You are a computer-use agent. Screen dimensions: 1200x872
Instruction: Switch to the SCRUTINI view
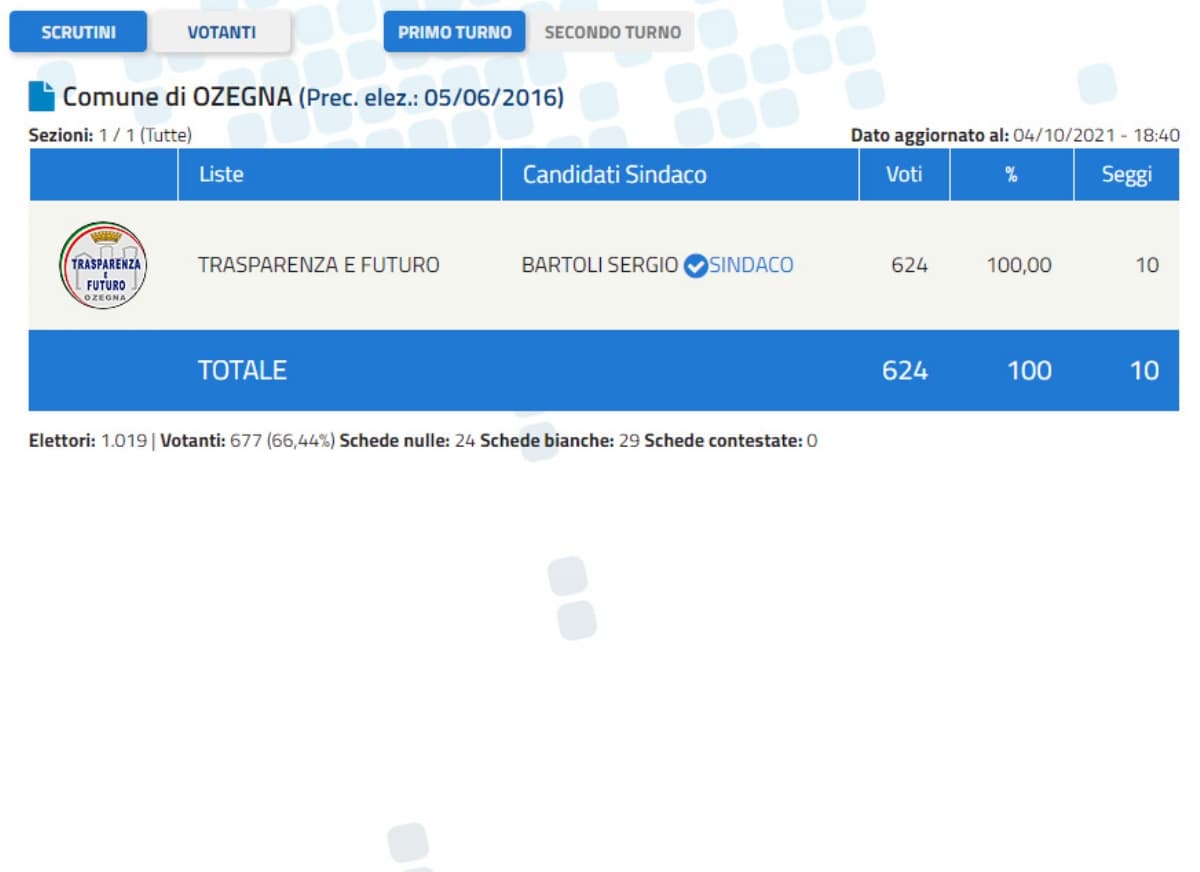click(x=78, y=32)
